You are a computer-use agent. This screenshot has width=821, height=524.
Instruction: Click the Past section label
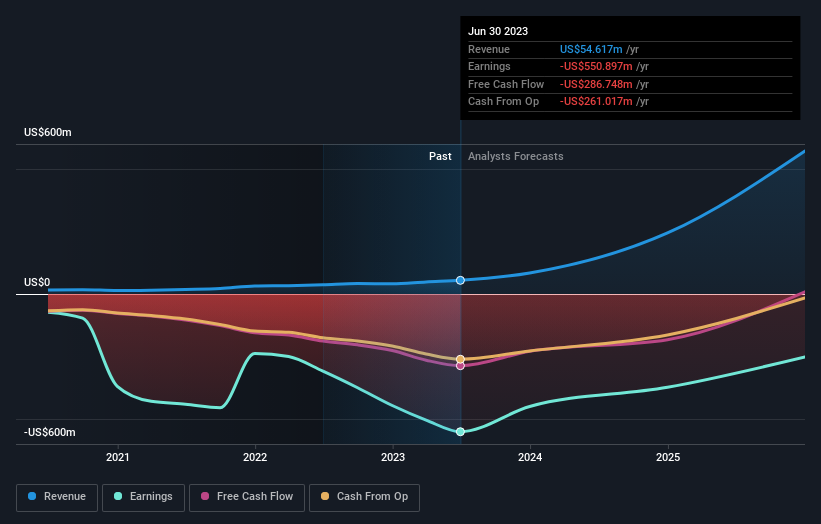pos(440,156)
